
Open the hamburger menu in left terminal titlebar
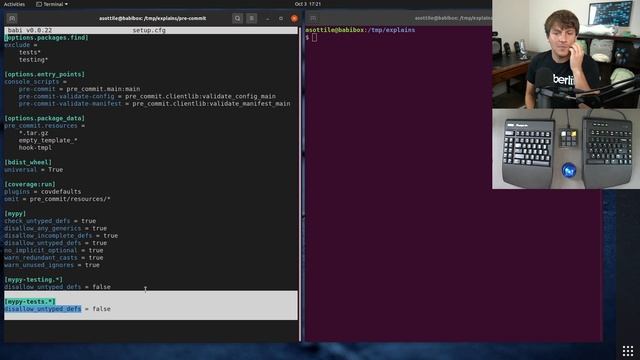point(252,18)
